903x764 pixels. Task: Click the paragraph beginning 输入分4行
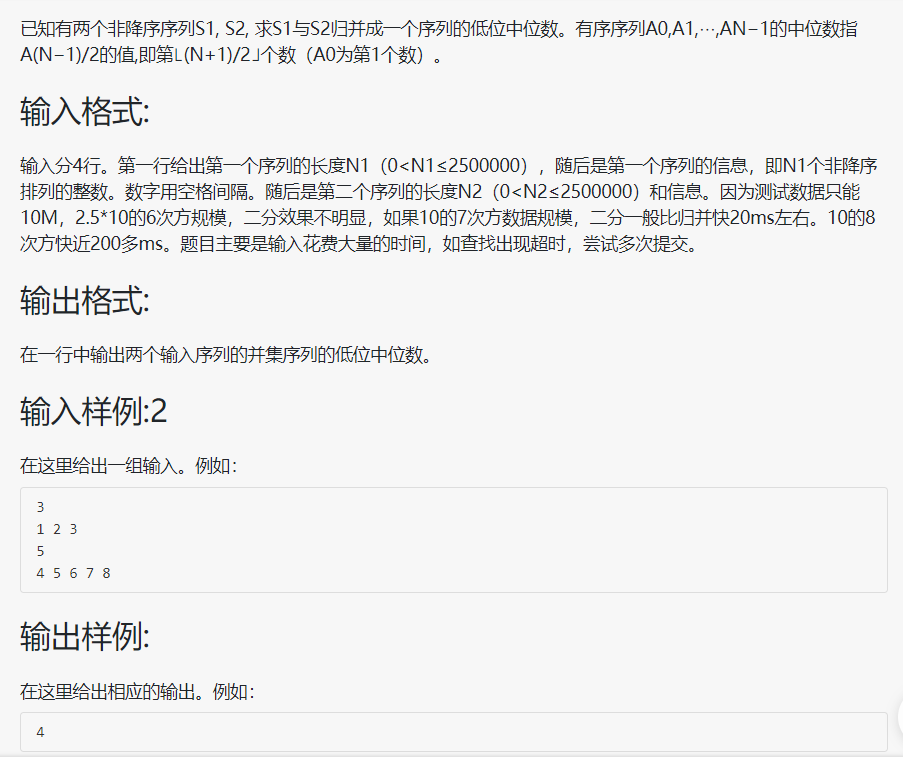click(x=449, y=204)
